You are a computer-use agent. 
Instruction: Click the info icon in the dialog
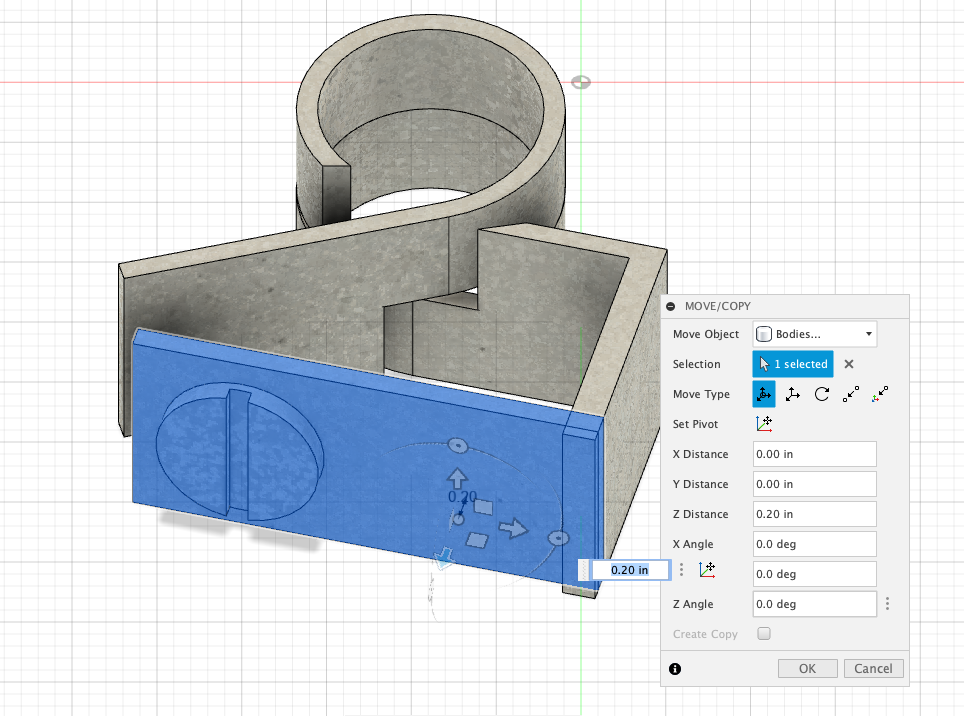675,669
